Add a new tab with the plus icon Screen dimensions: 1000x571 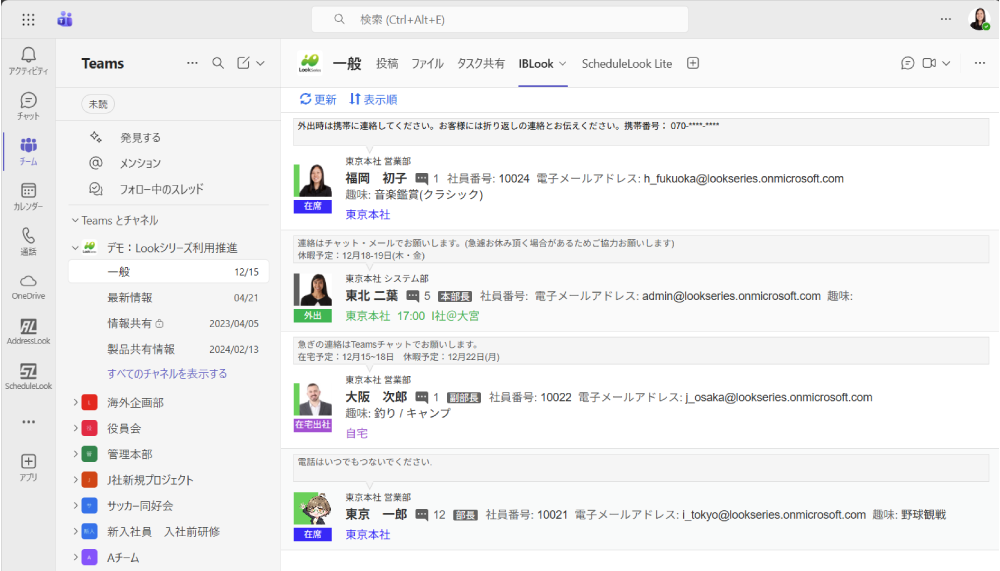pos(693,63)
